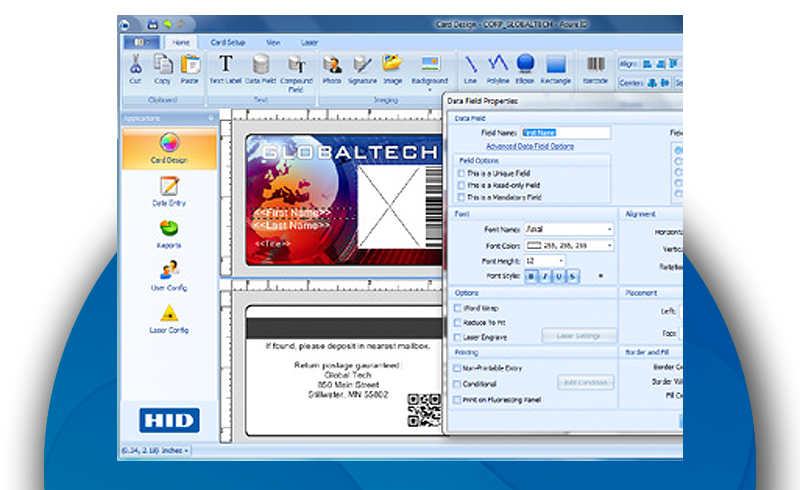Open the Font Name dropdown
Screen dimensions: 800x490
click(x=609, y=229)
